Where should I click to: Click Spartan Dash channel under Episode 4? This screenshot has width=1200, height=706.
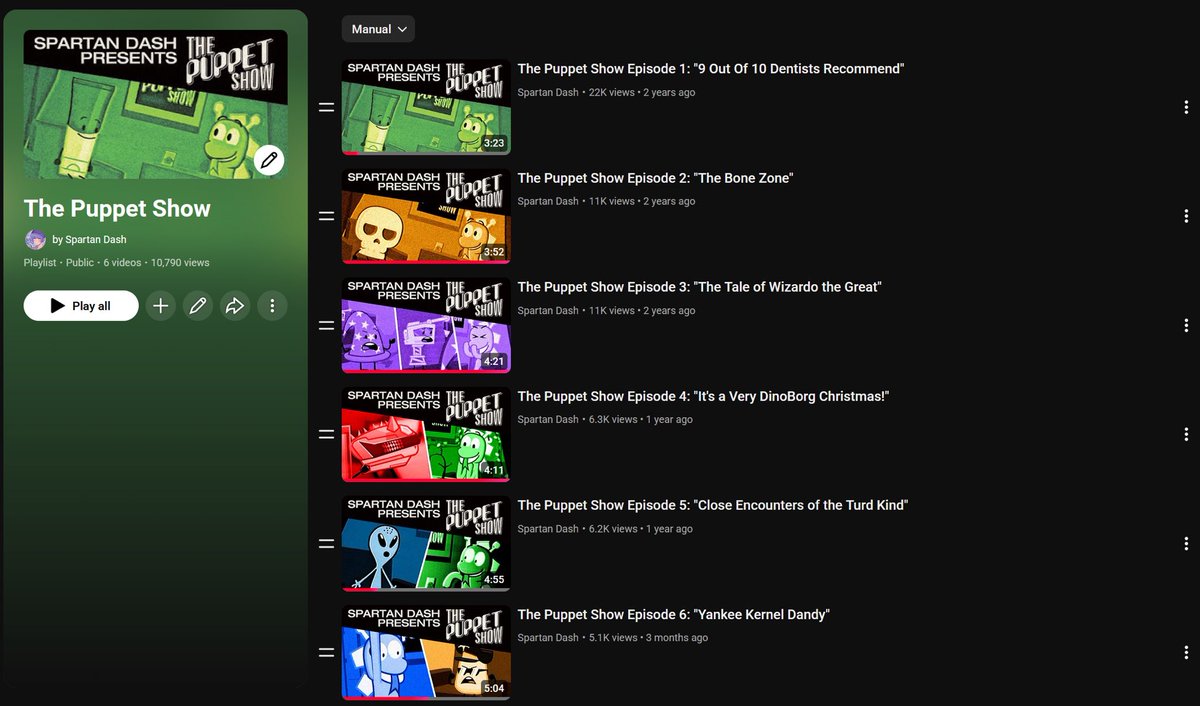pos(548,419)
